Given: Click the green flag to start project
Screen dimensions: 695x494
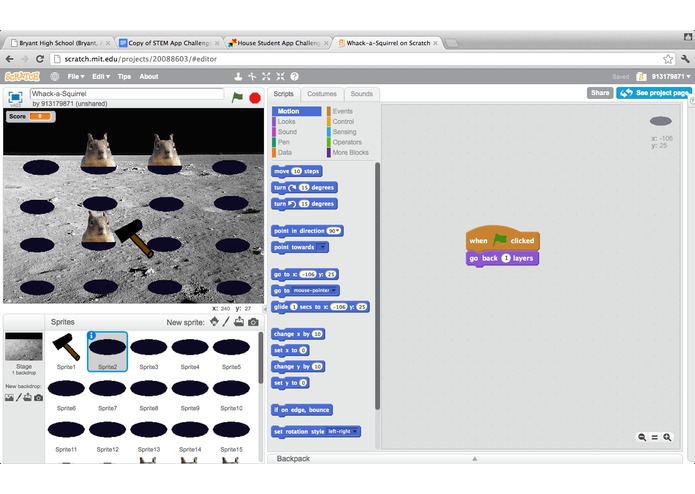Looking at the screenshot, I should [x=237, y=97].
